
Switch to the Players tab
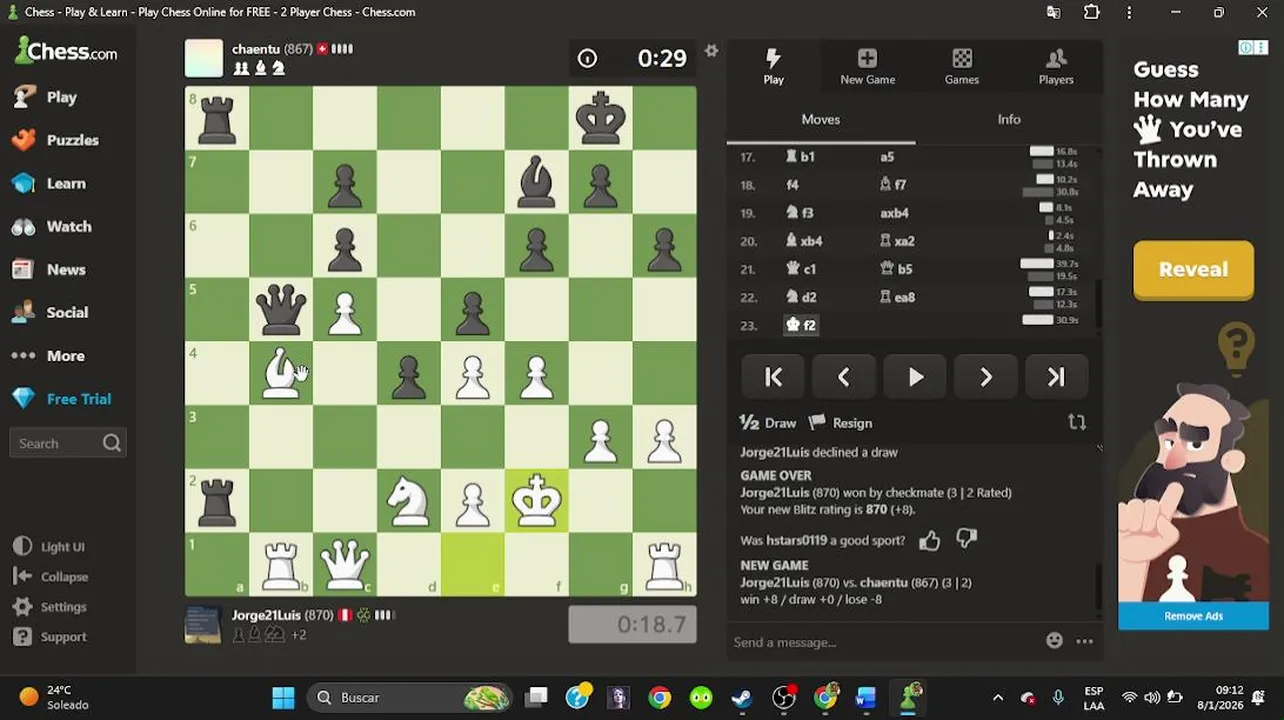click(x=1056, y=66)
